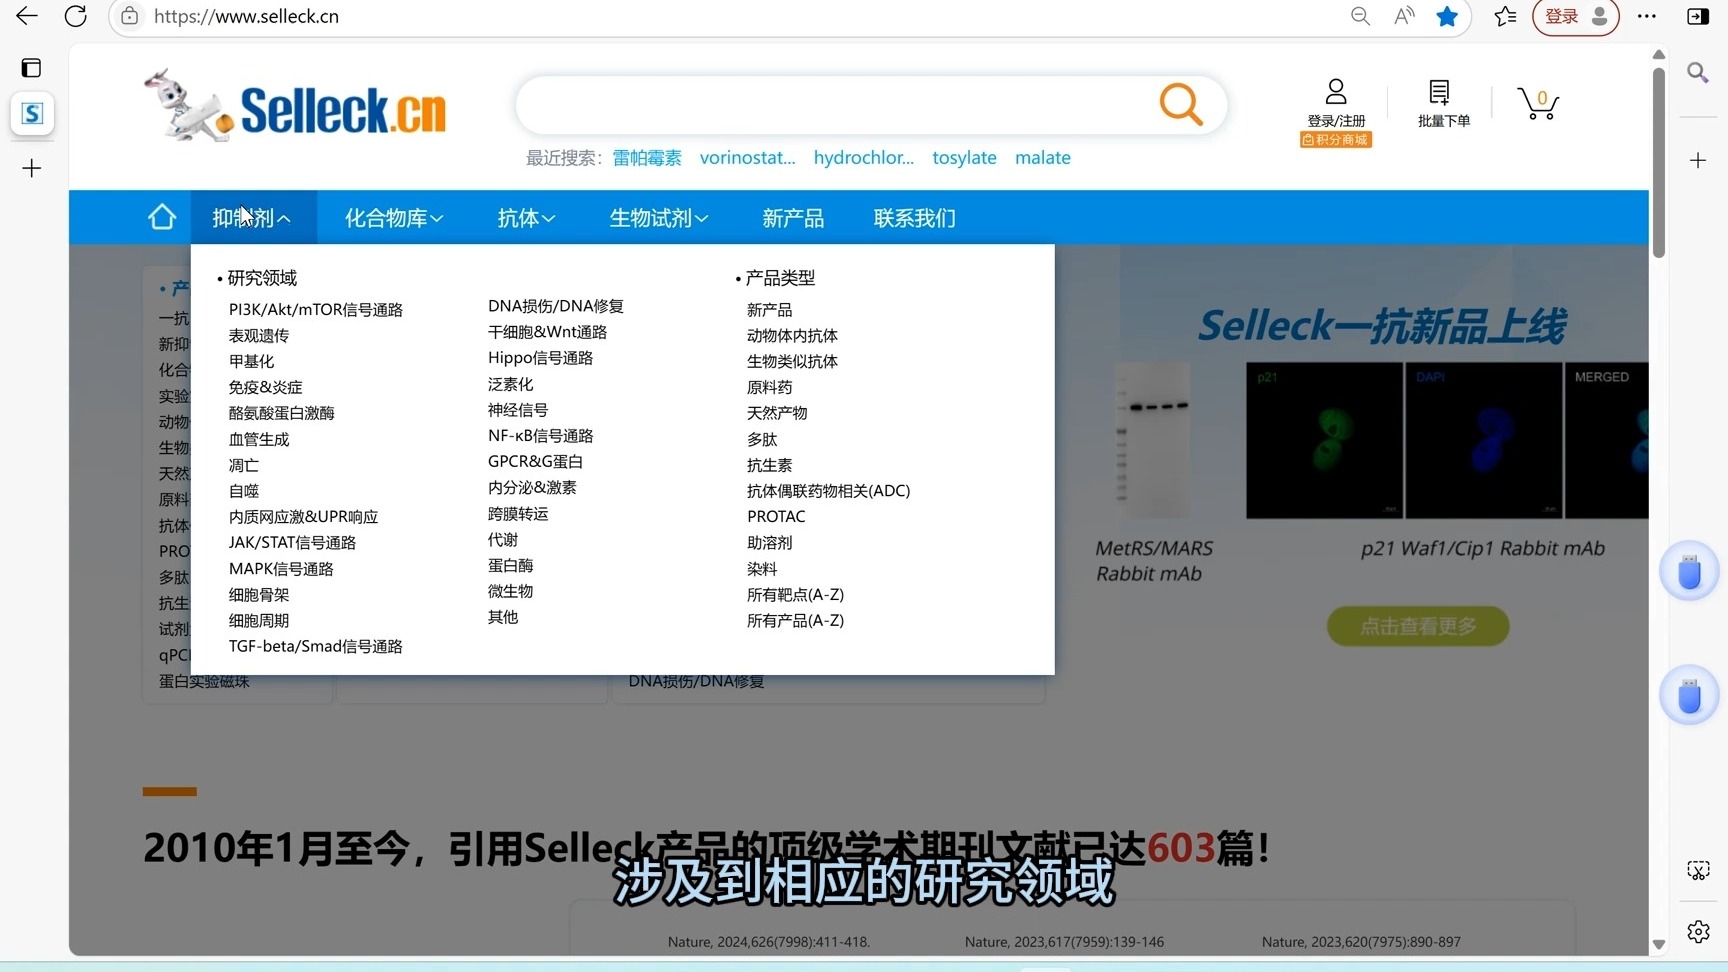Expand the 生物试剂 dropdown
The height and width of the screenshot is (972, 1728).
657,217
